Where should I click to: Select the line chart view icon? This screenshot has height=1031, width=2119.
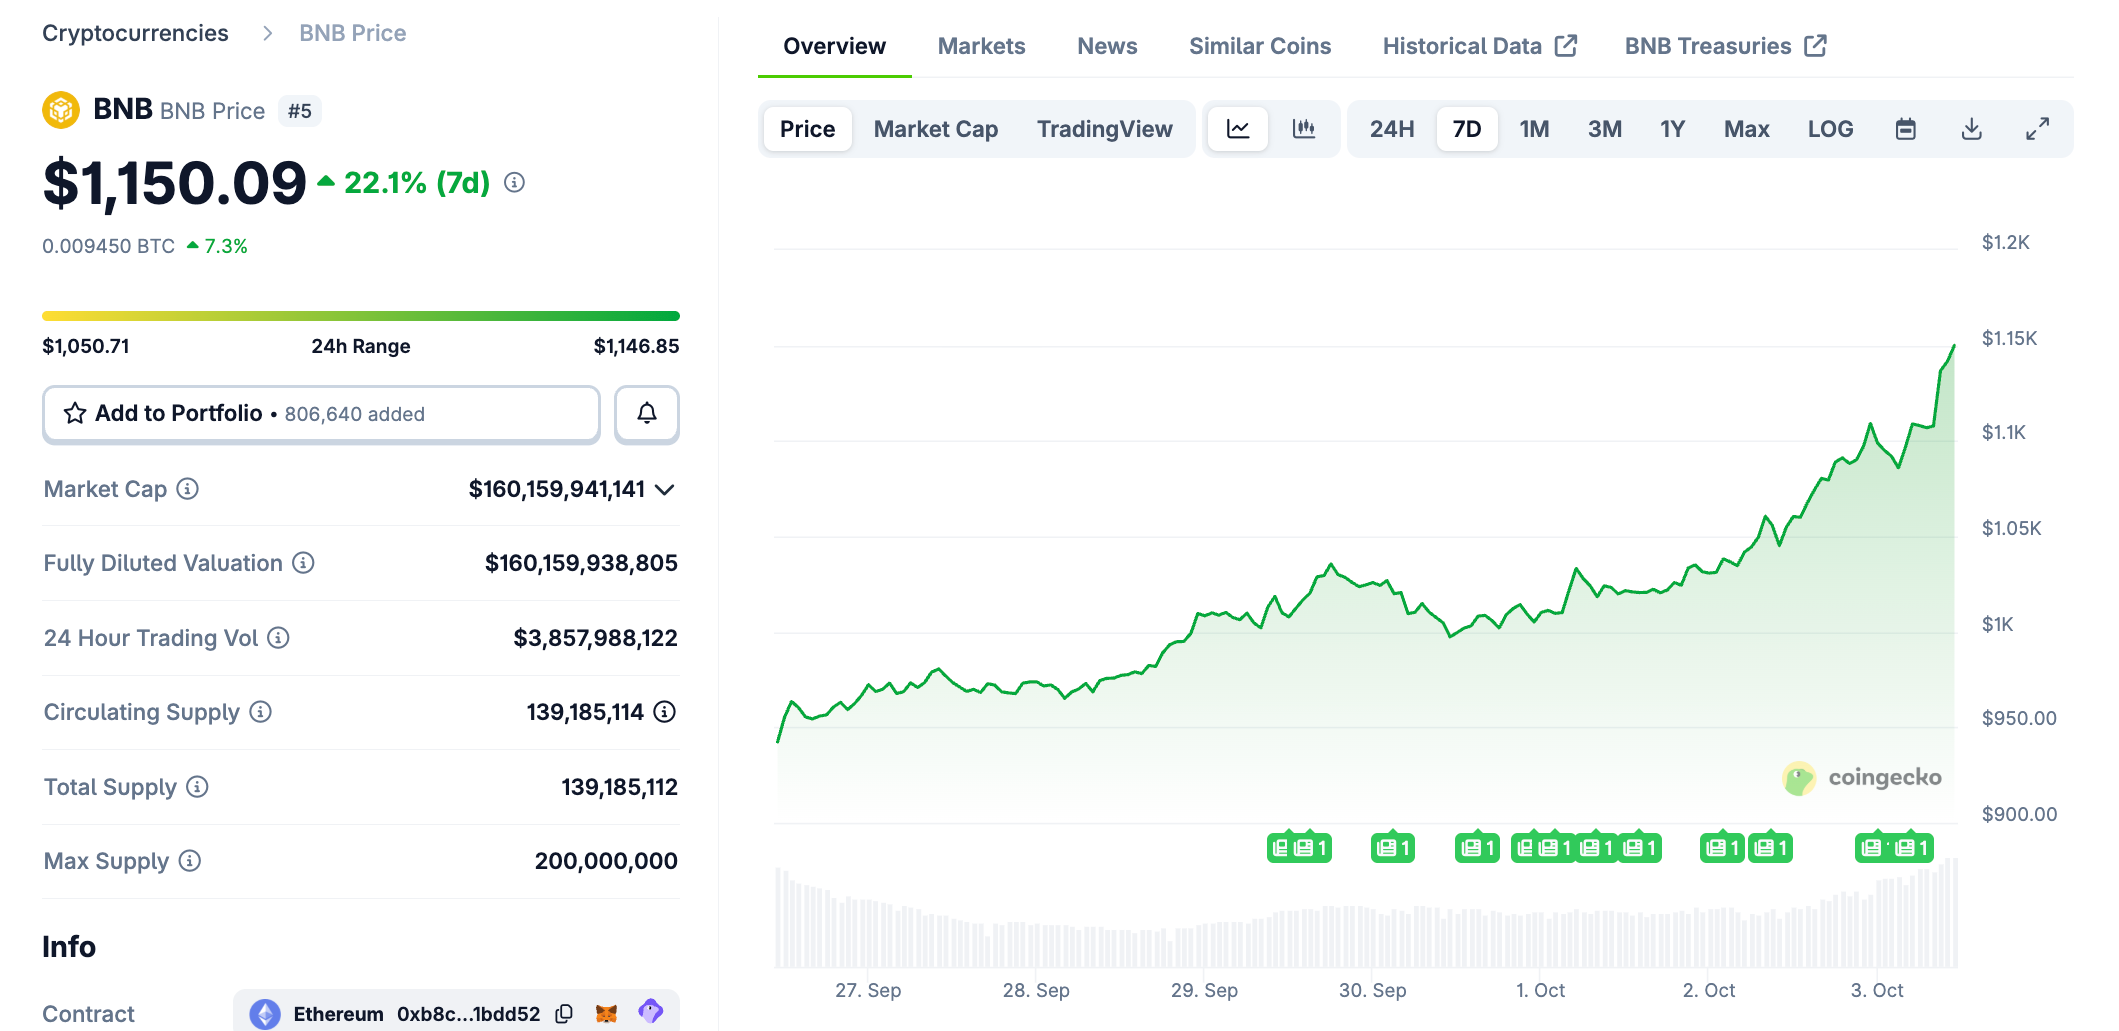1238,128
